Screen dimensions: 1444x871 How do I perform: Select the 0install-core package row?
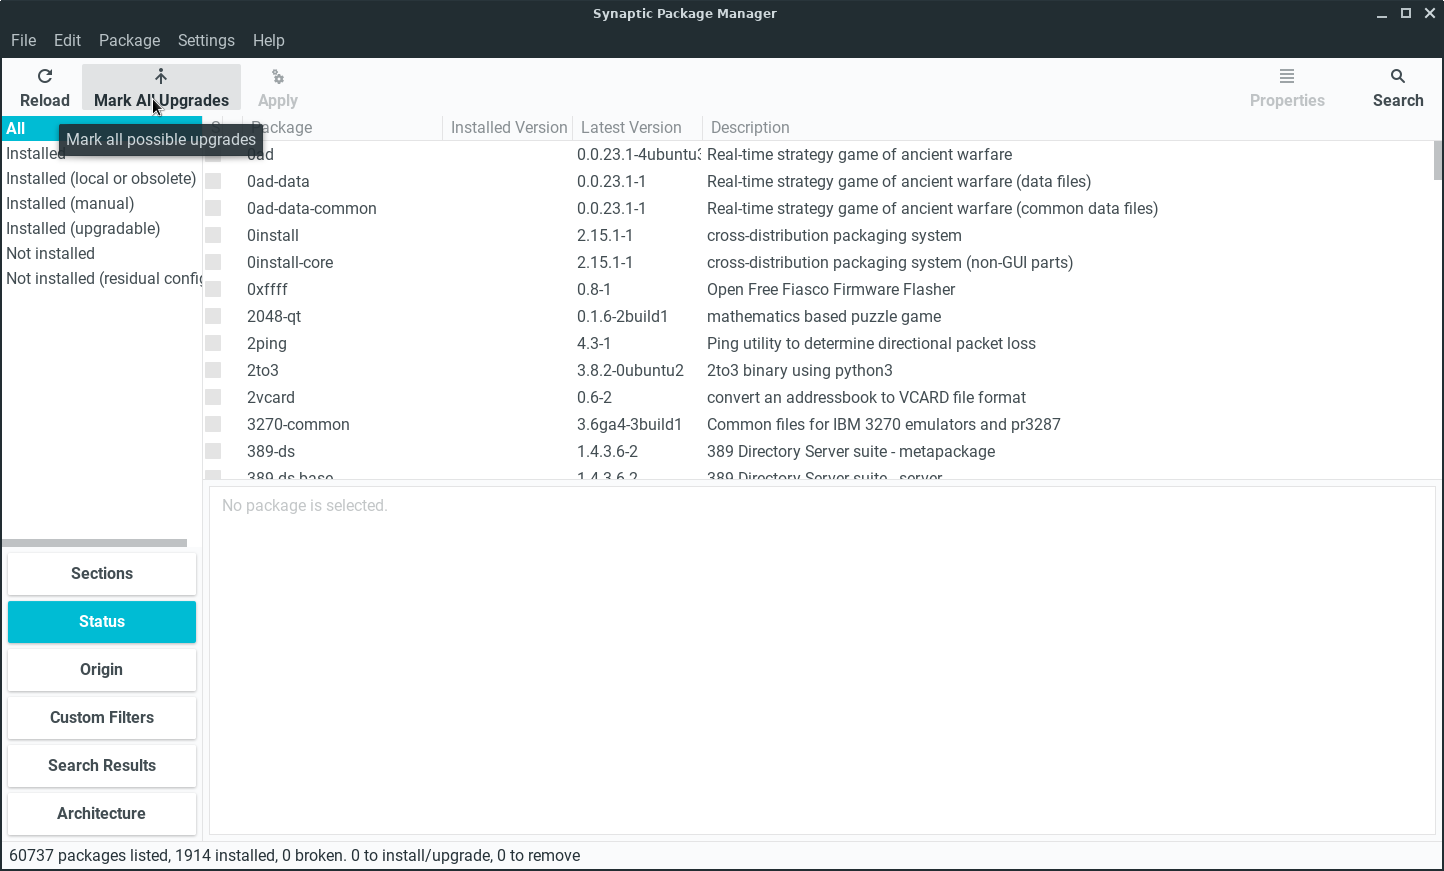point(819,262)
